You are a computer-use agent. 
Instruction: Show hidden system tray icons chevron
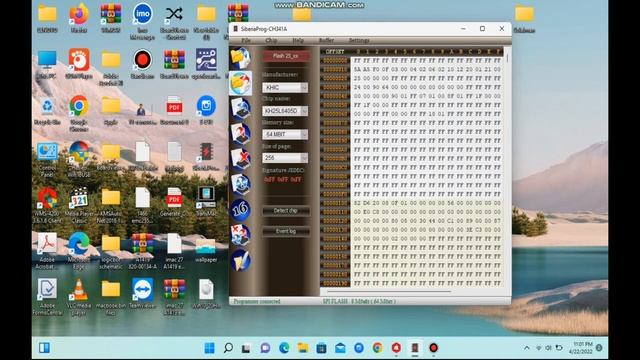coord(527,348)
